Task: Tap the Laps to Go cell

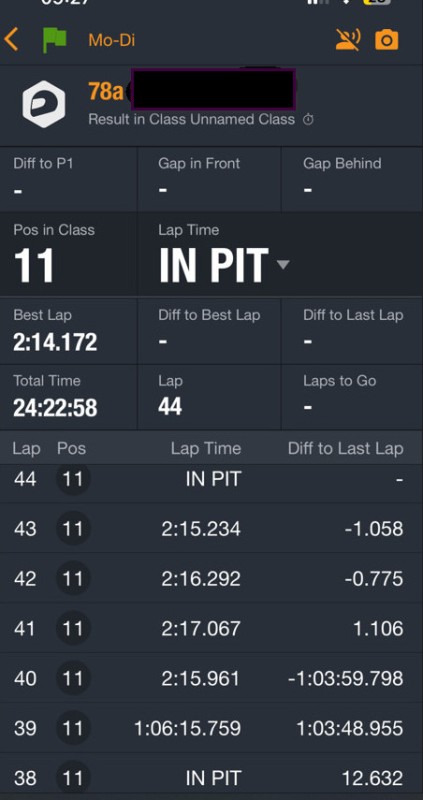Action: click(x=352, y=397)
